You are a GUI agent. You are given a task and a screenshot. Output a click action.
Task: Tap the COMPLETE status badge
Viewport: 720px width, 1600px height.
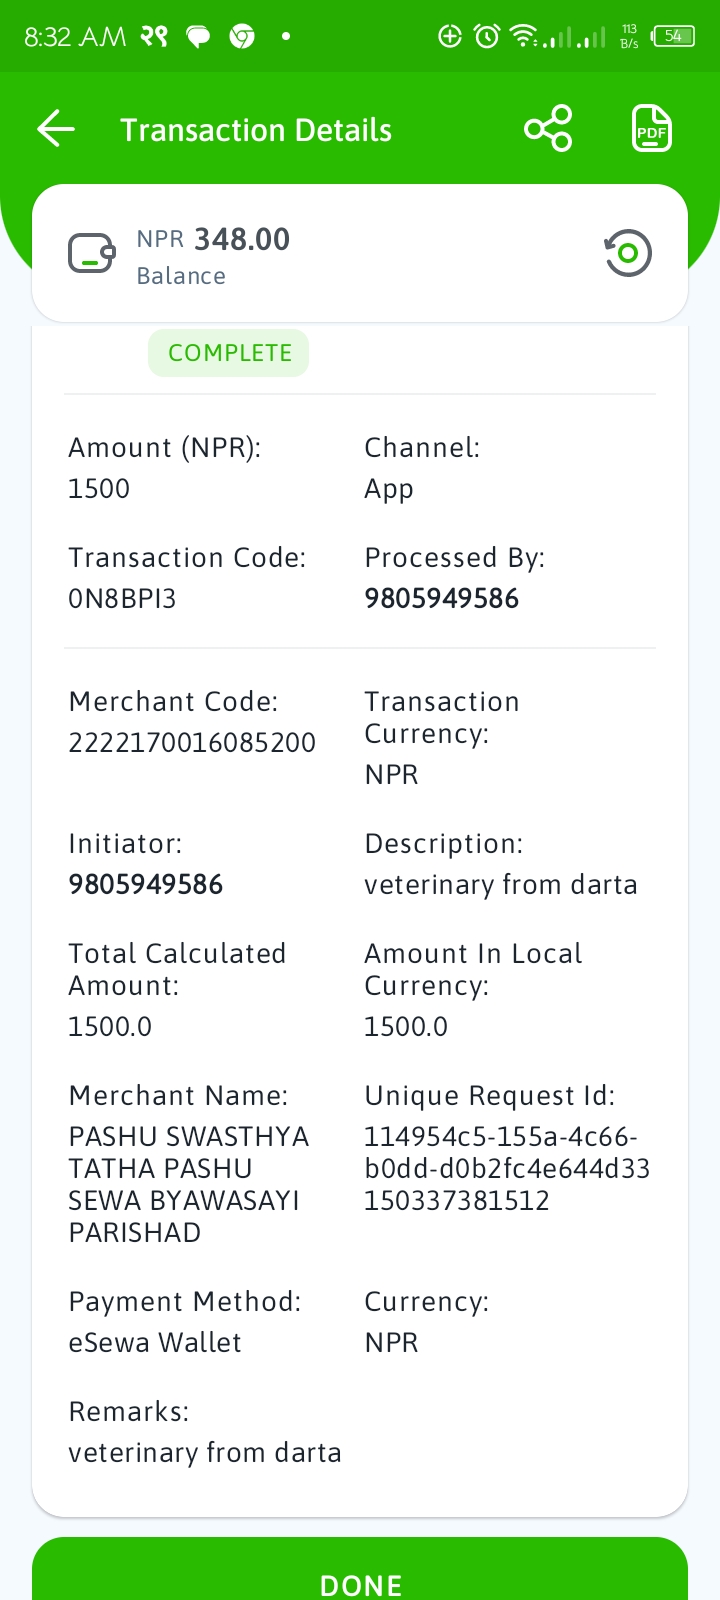tap(229, 353)
